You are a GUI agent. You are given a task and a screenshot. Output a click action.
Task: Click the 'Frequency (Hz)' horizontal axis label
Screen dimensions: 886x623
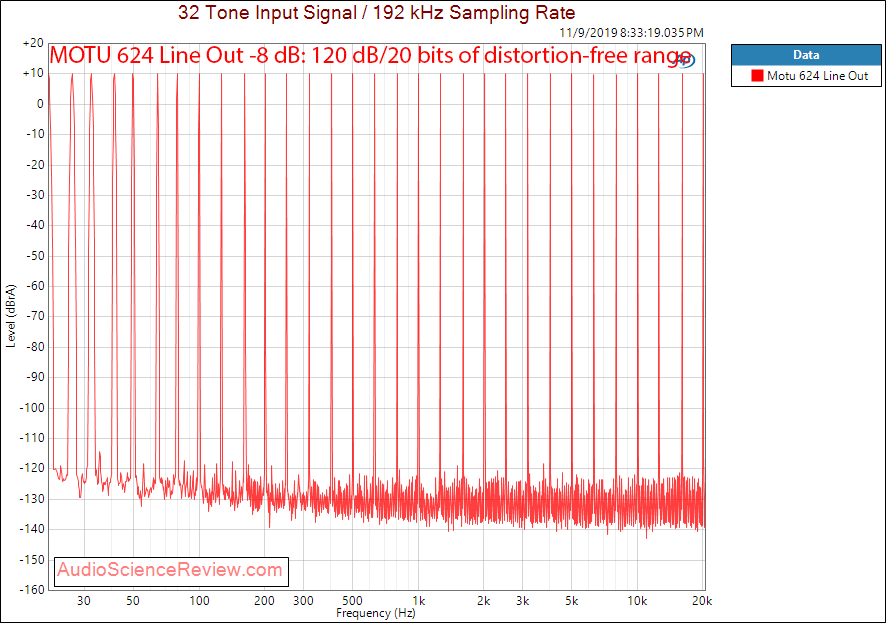point(375,613)
